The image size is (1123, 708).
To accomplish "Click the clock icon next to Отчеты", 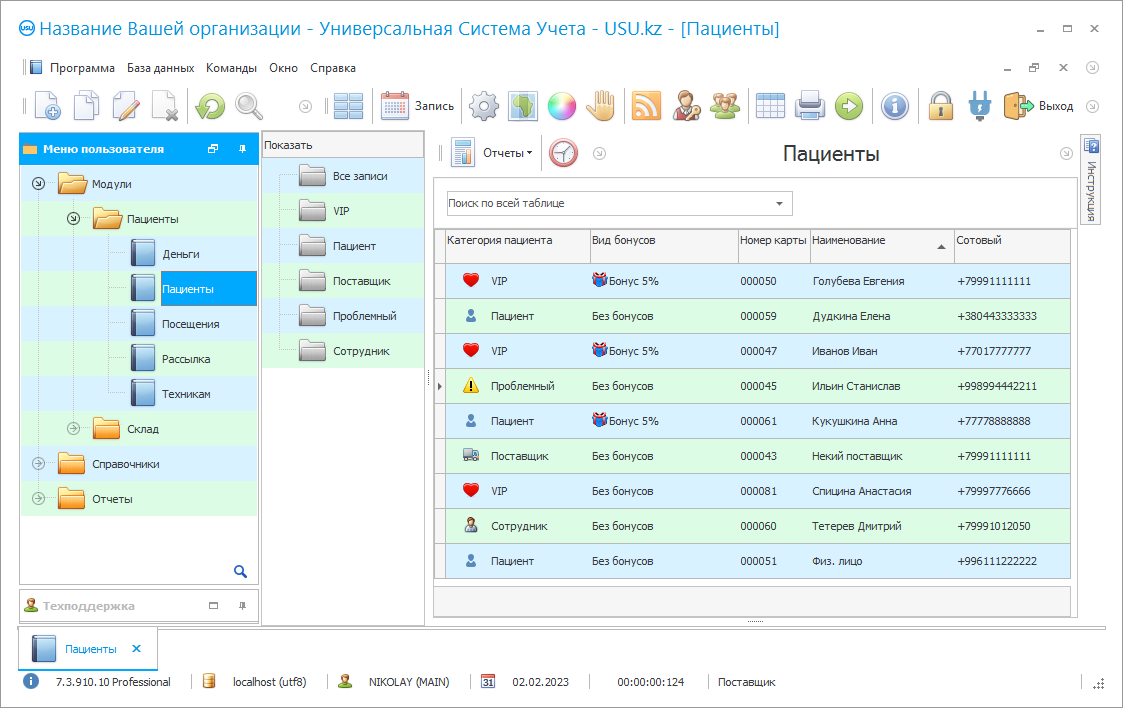I will 564,153.
